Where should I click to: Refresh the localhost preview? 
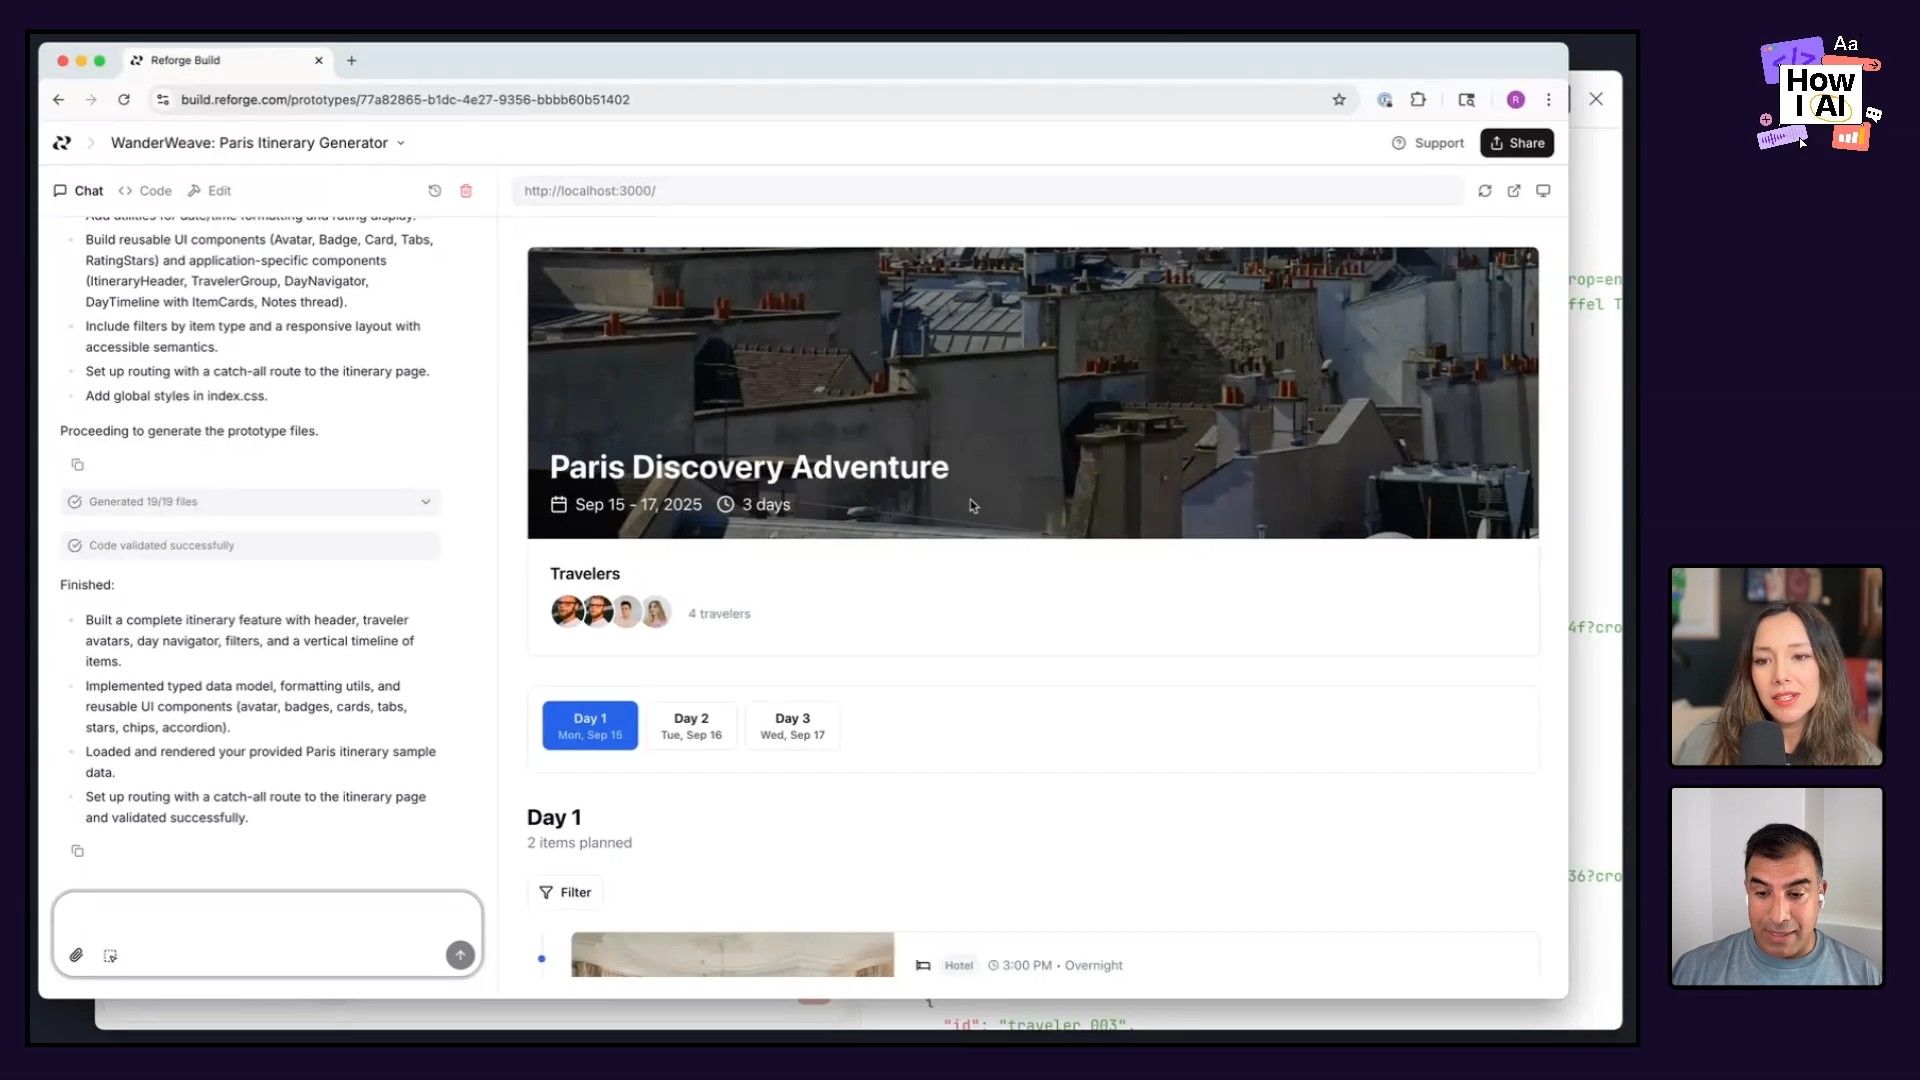coord(1485,191)
